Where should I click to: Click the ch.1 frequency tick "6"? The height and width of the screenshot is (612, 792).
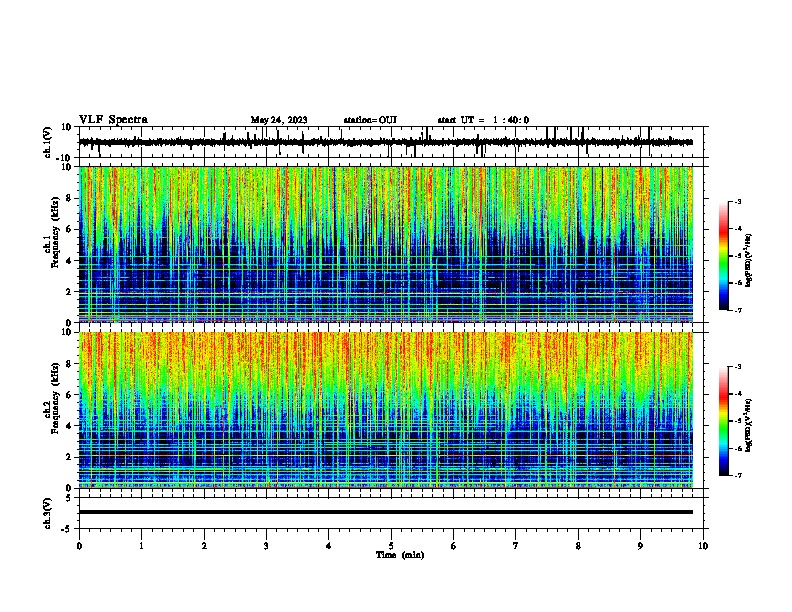[69, 229]
